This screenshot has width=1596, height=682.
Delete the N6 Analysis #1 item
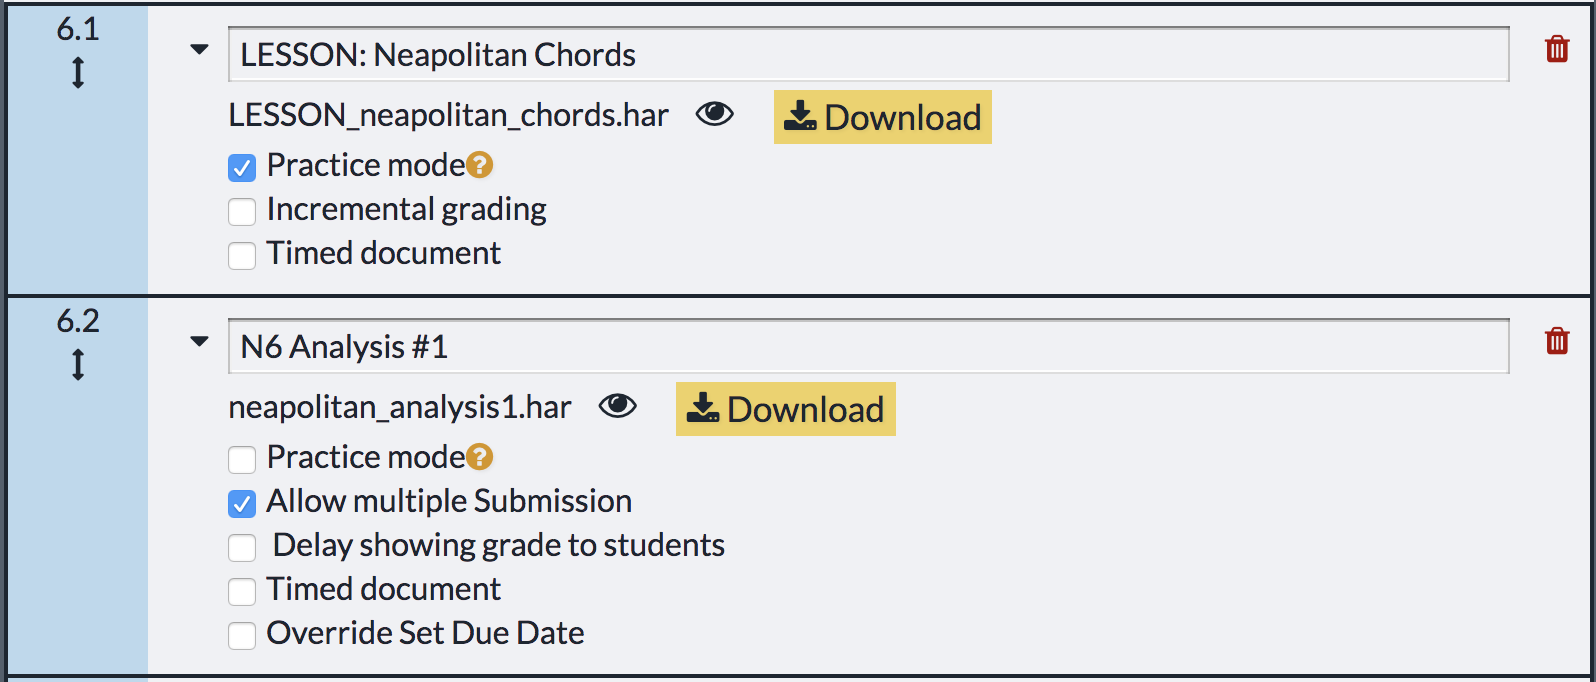pos(1556,341)
